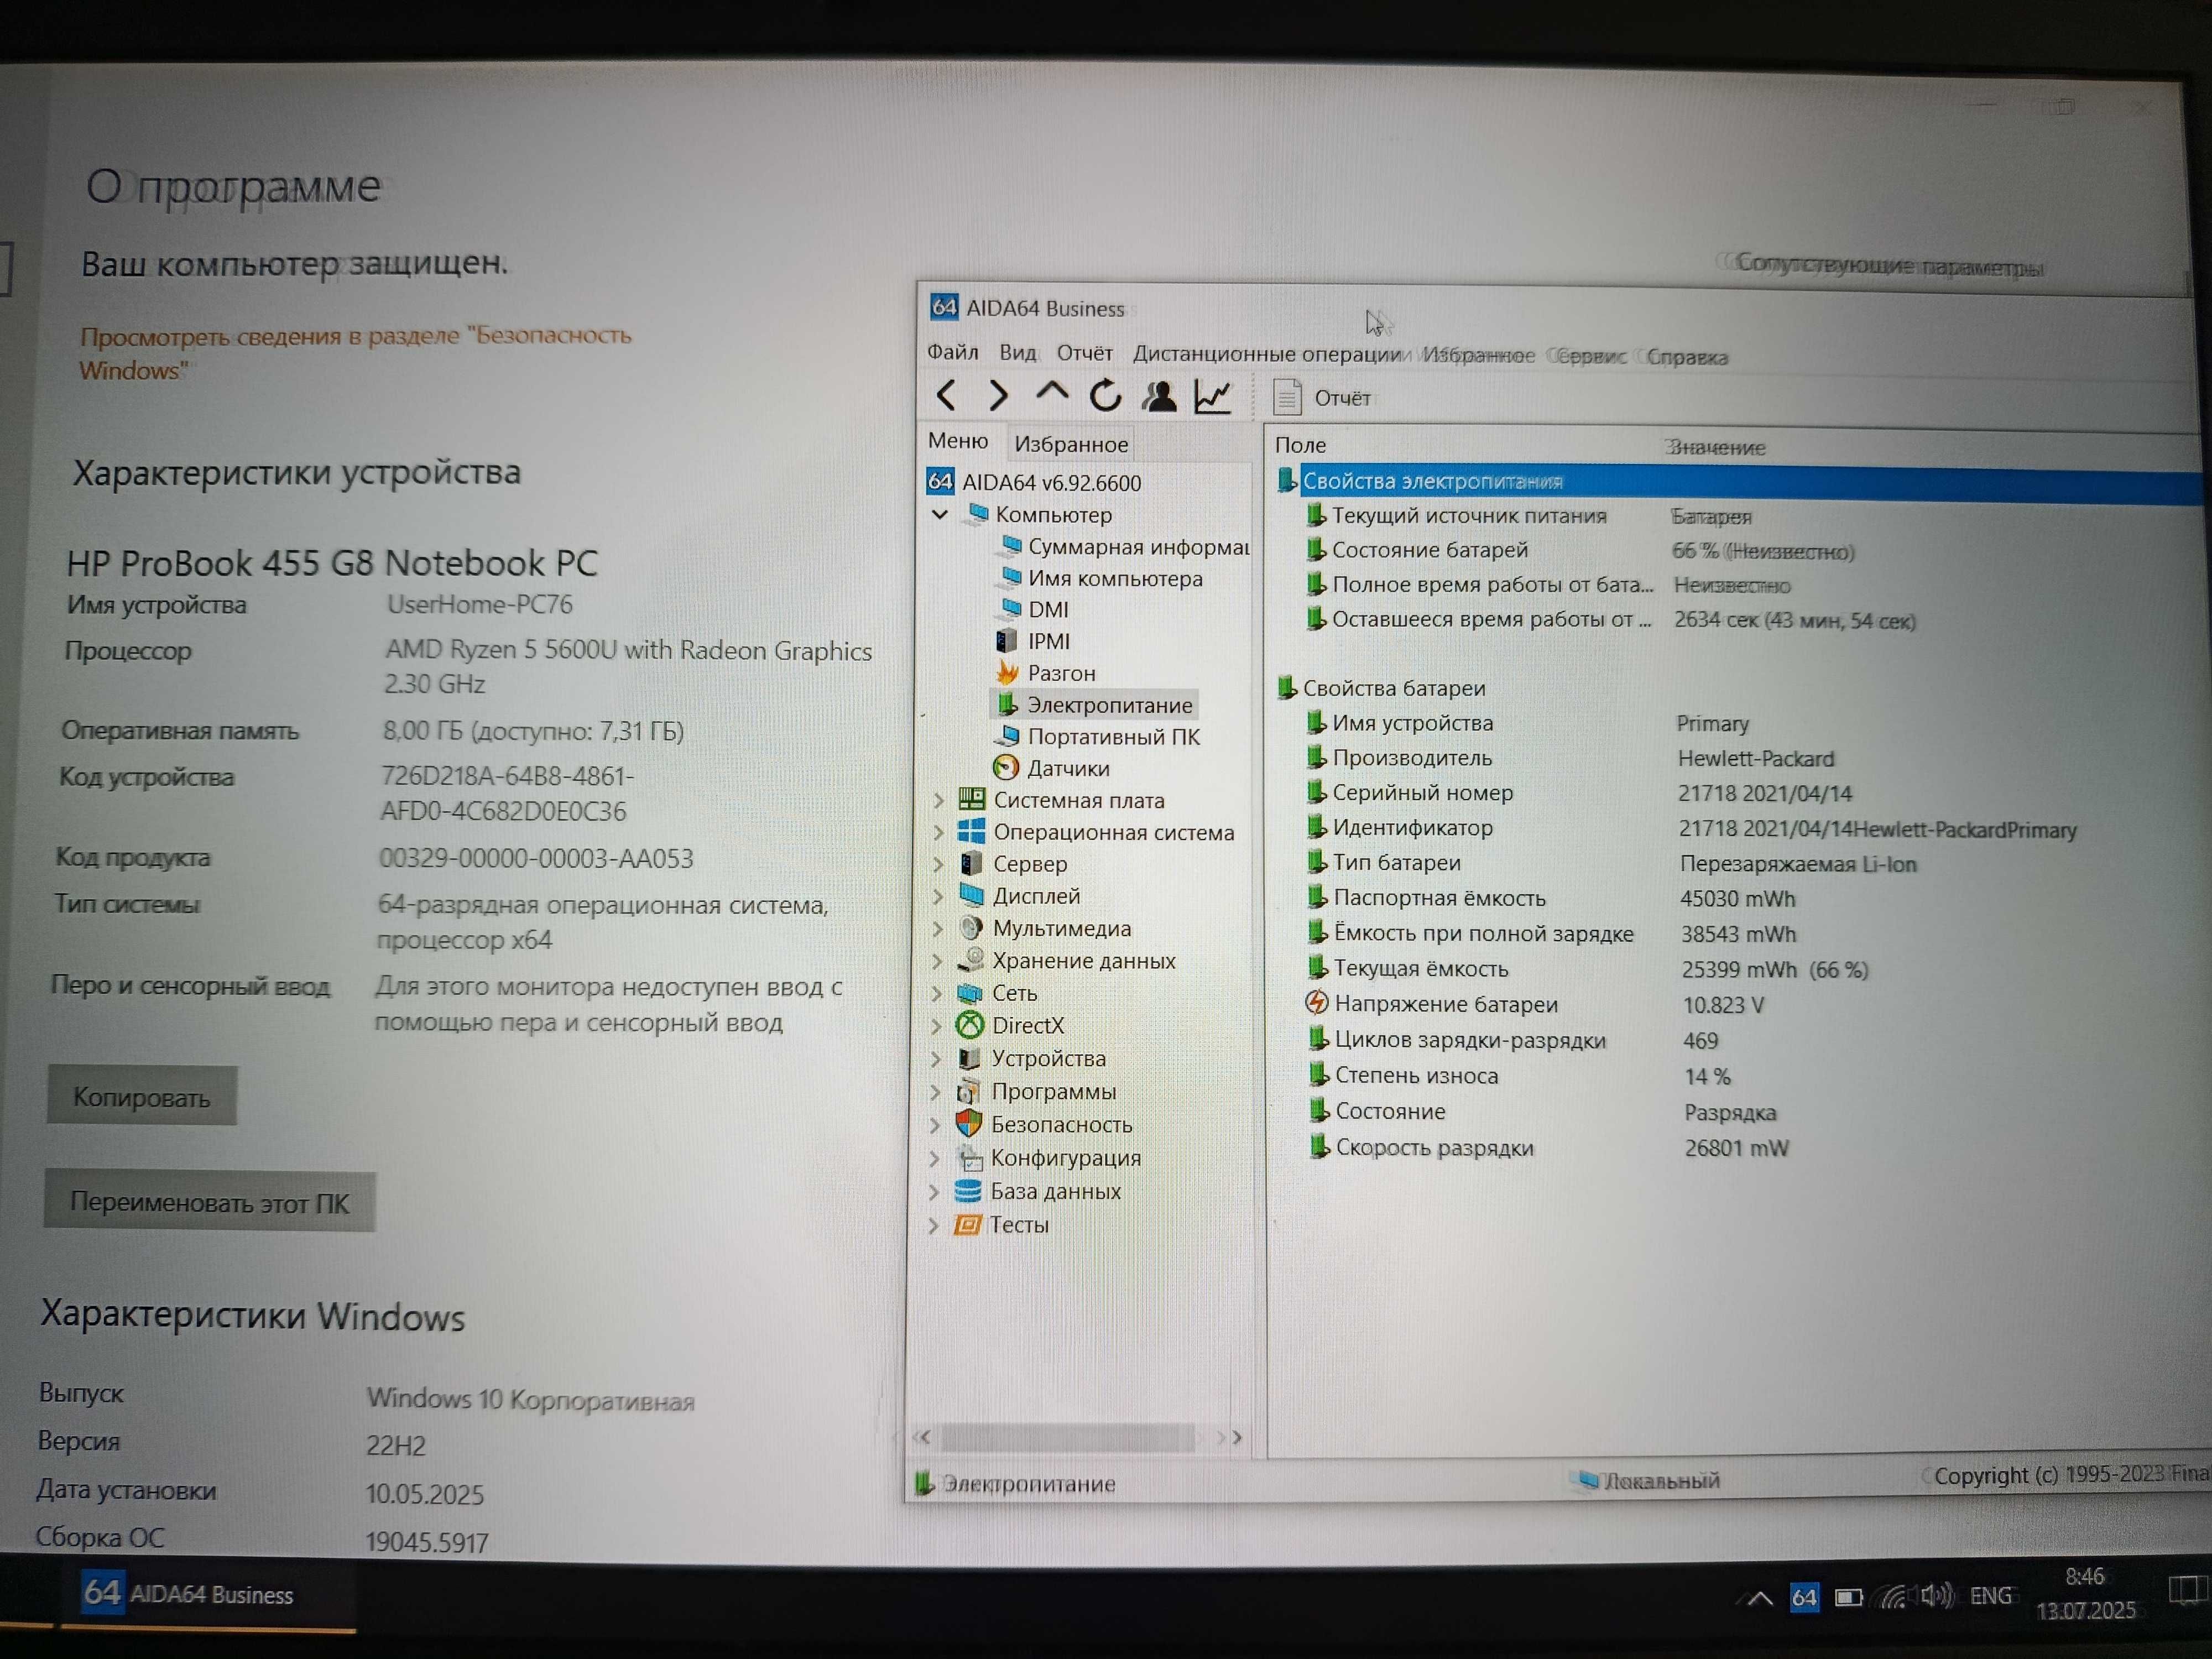Switch to the Меню tab
The image size is (2212, 1659).
[957, 441]
